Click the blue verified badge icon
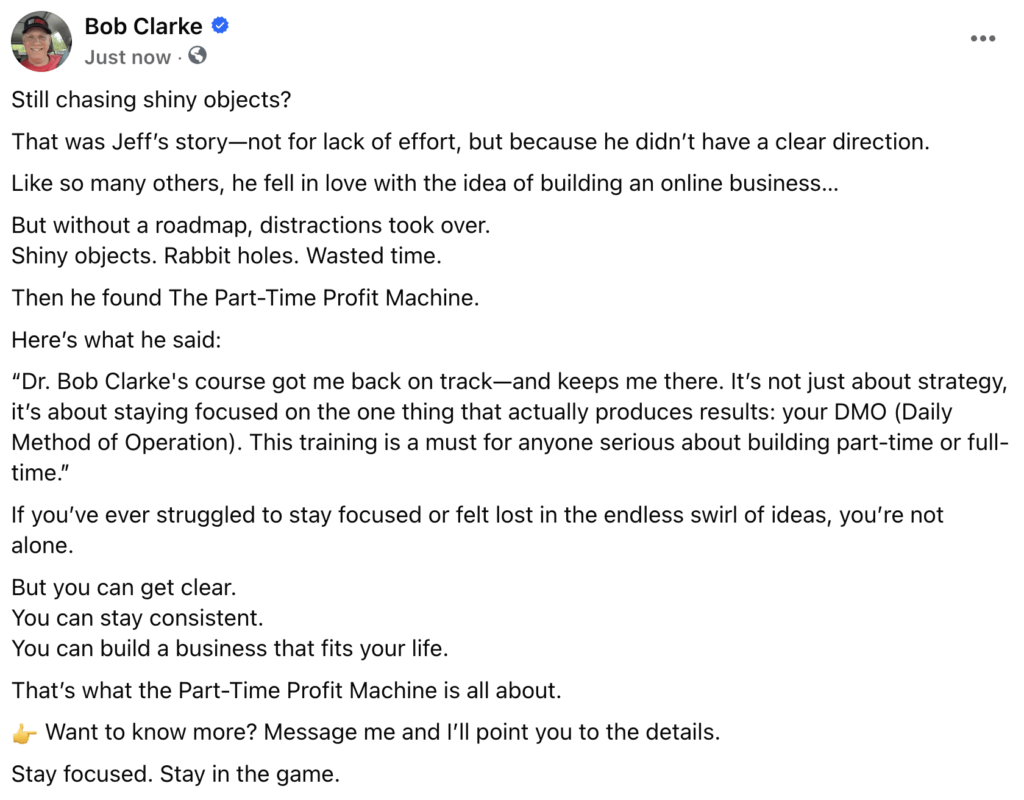The image size is (1024, 800). pos(221,25)
